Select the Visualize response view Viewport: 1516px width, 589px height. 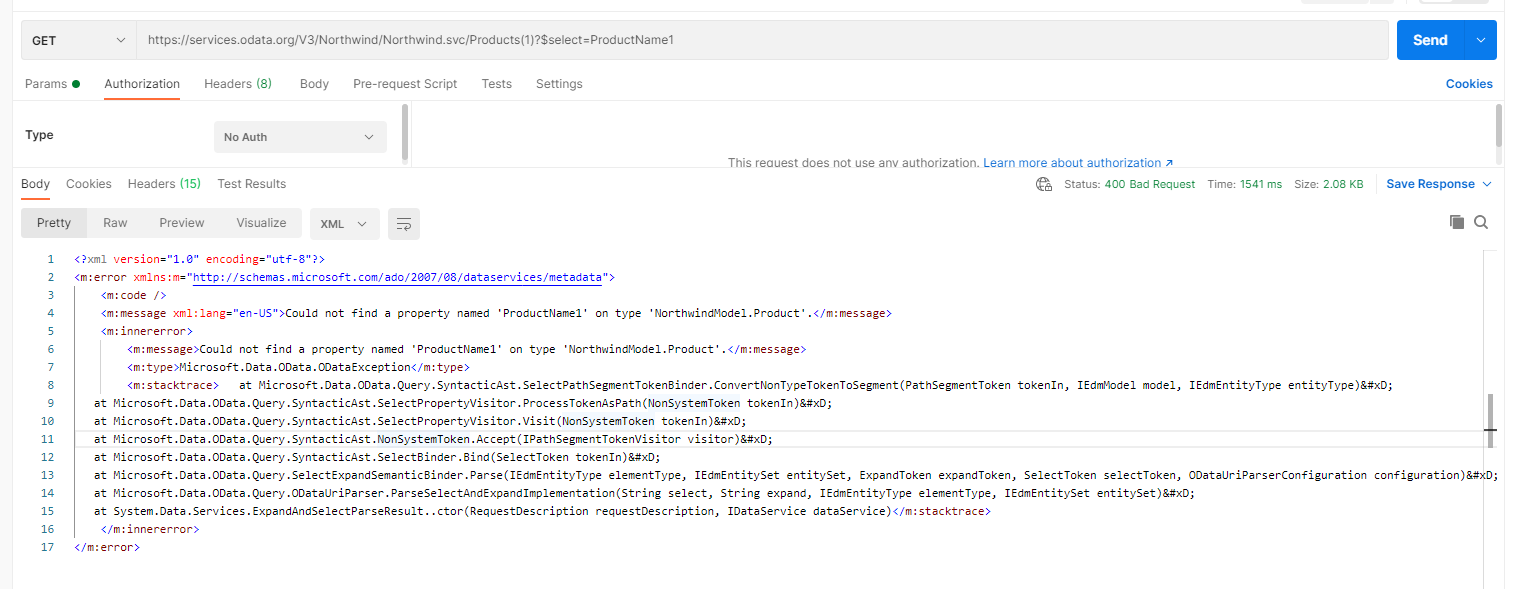(x=261, y=223)
